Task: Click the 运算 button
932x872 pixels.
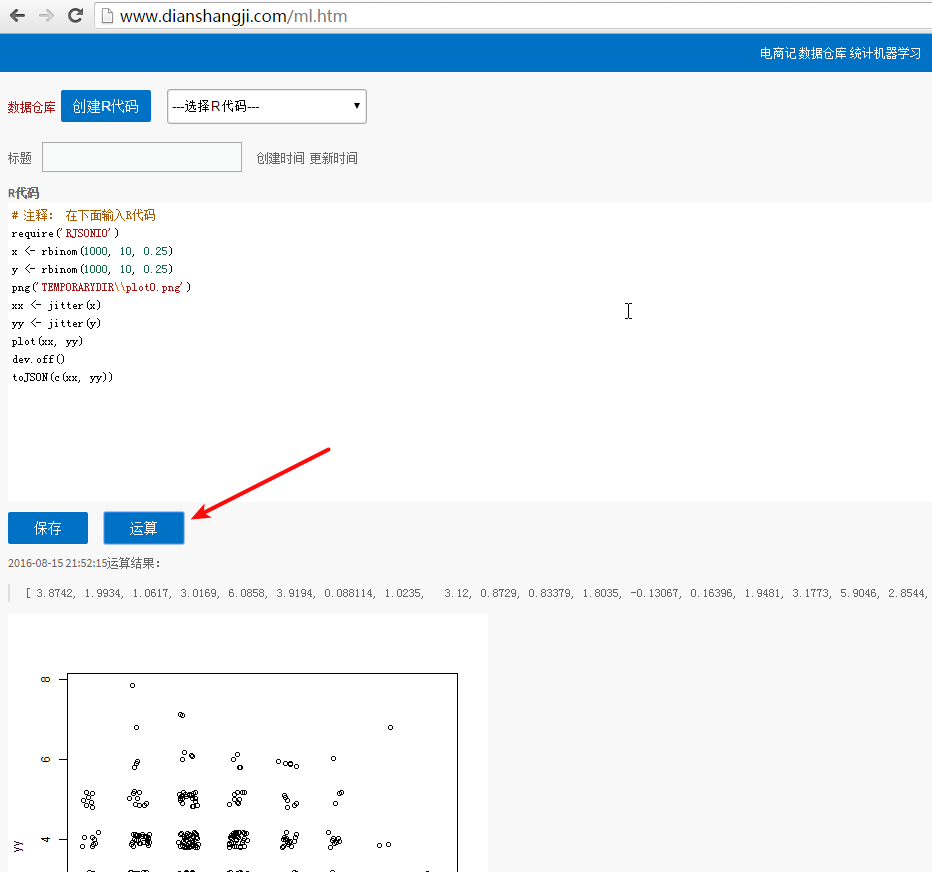Action: click(144, 528)
